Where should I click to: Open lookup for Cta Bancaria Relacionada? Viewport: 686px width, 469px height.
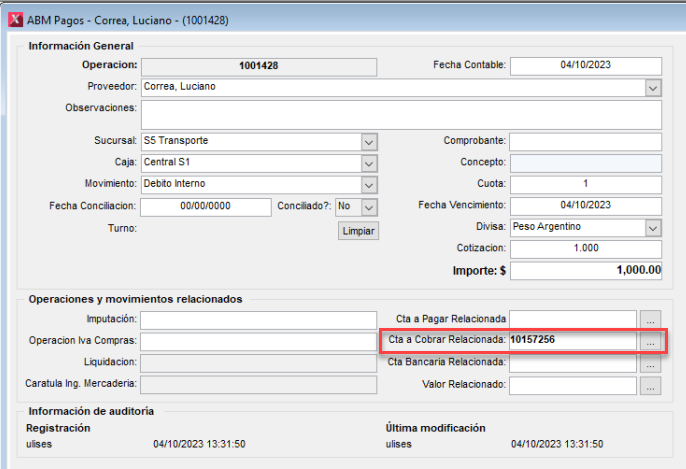651,362
